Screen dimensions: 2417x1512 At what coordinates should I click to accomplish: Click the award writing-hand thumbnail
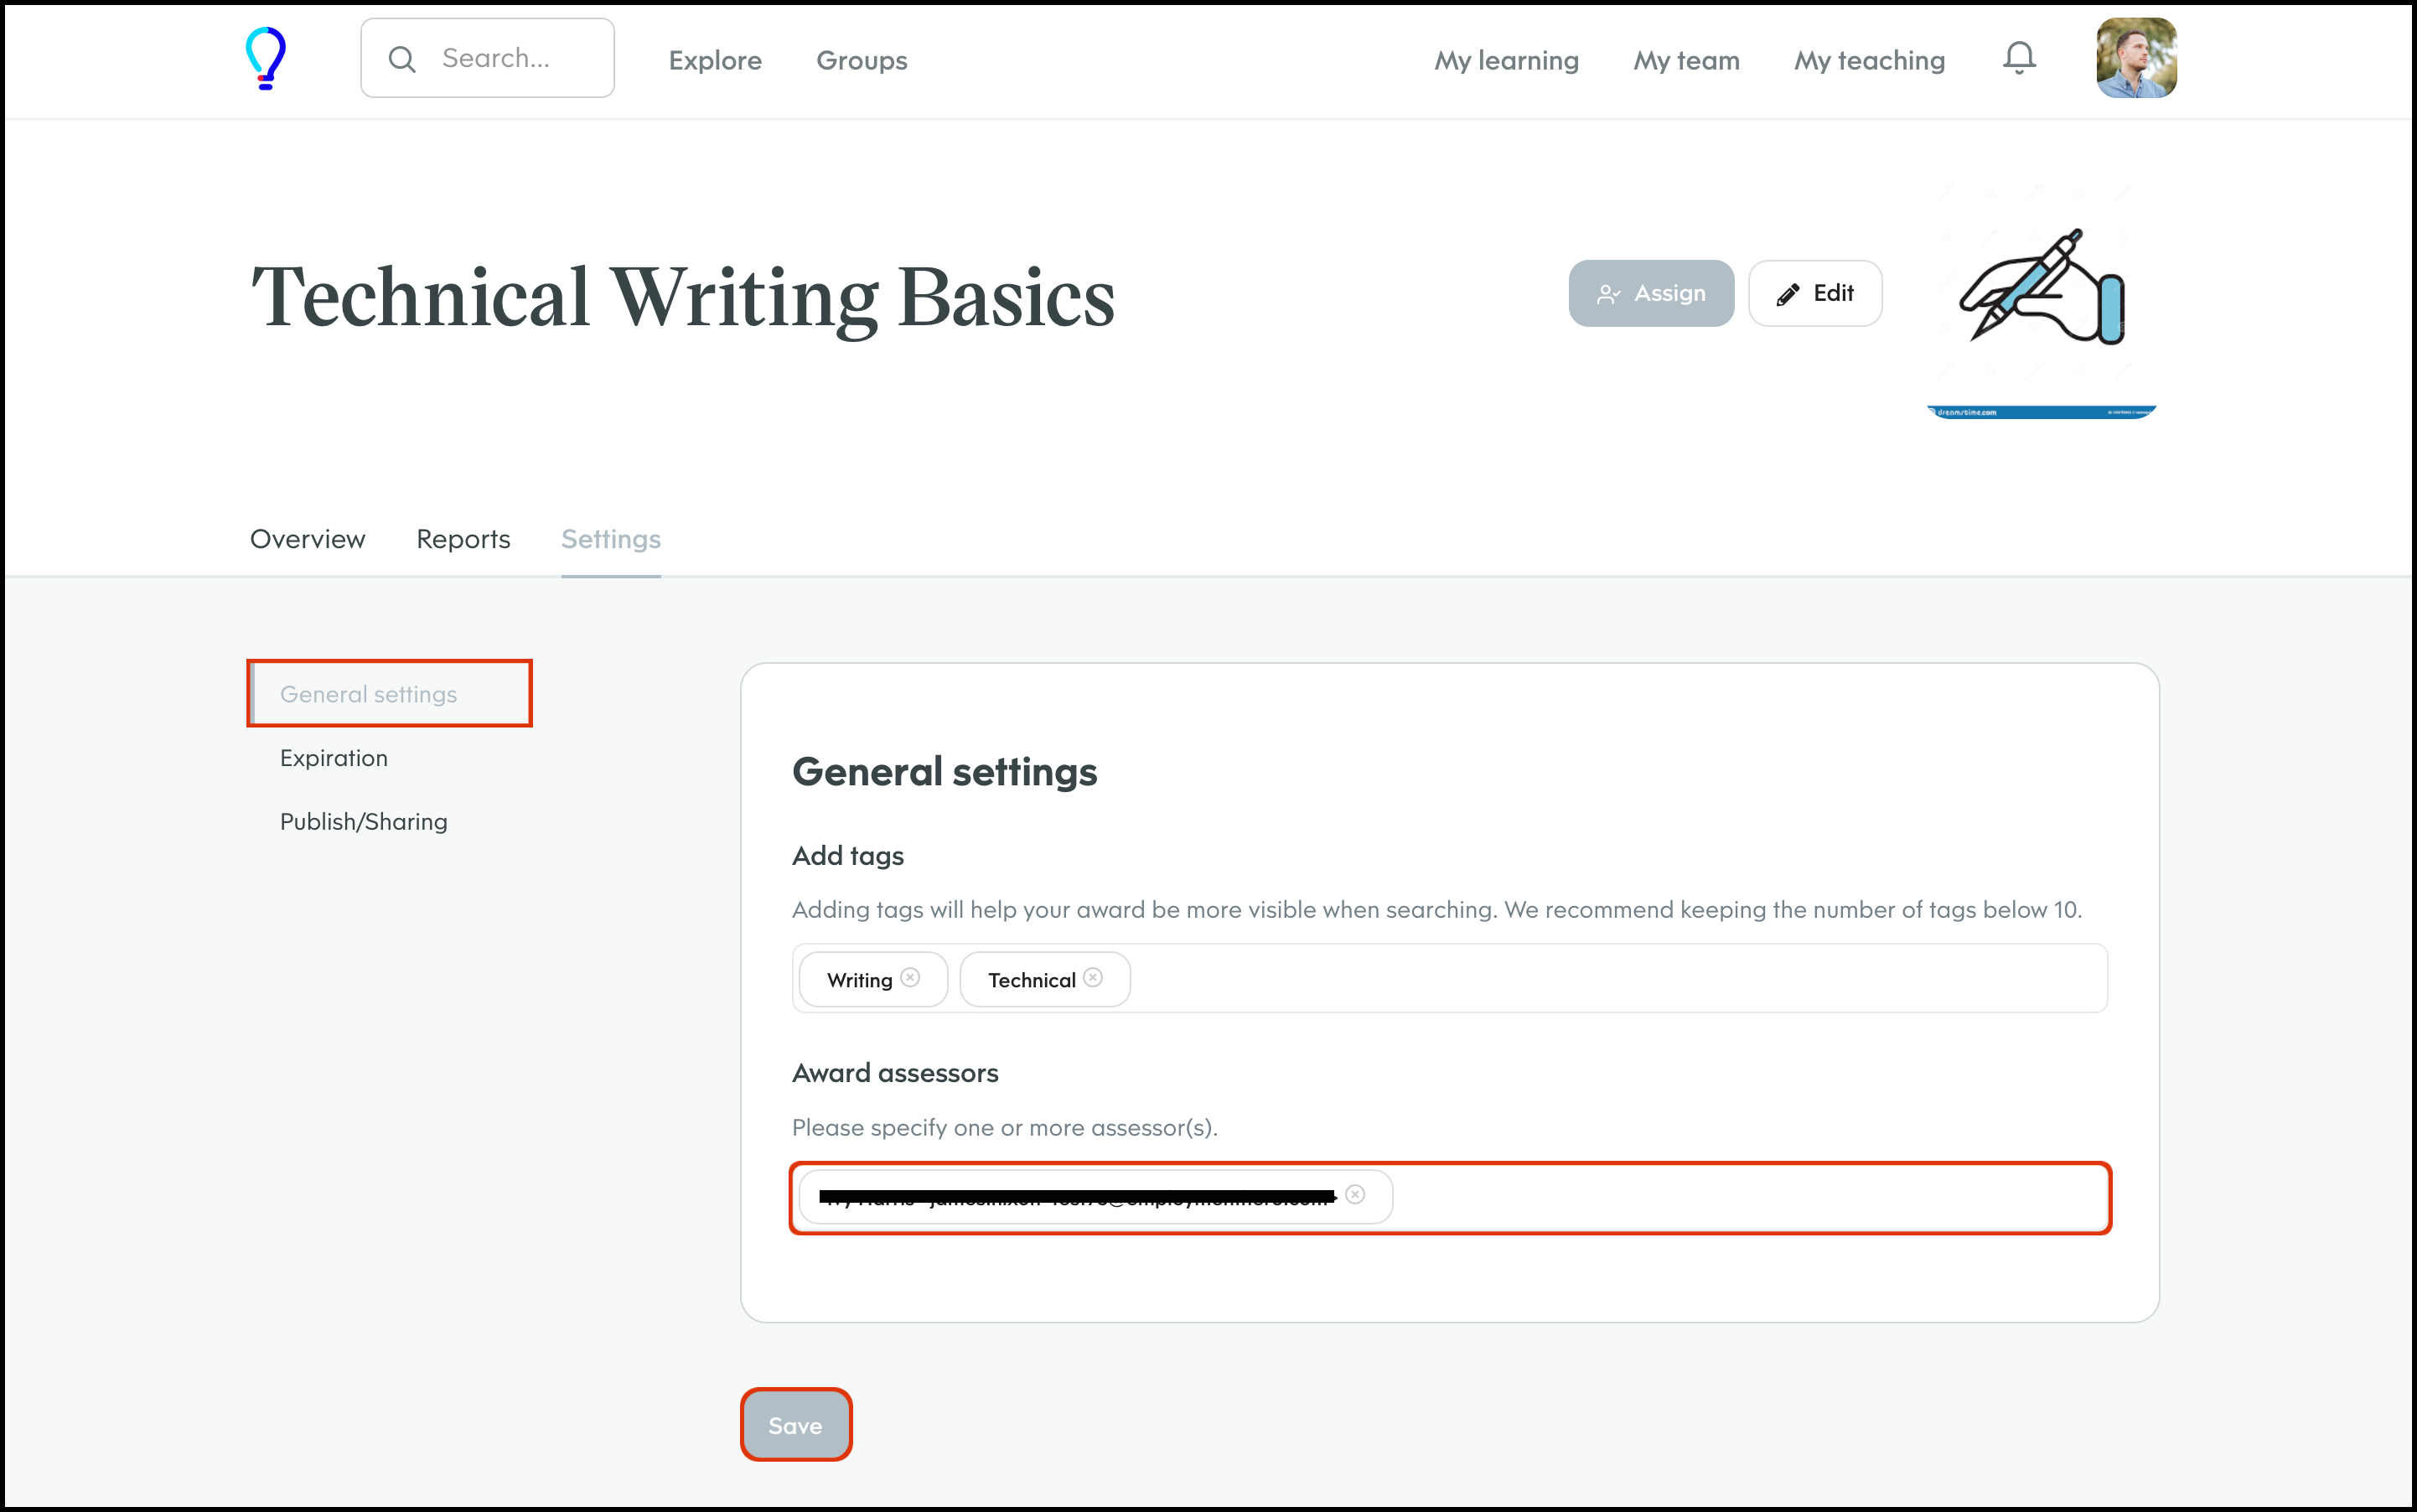(x=2041, y=295)
